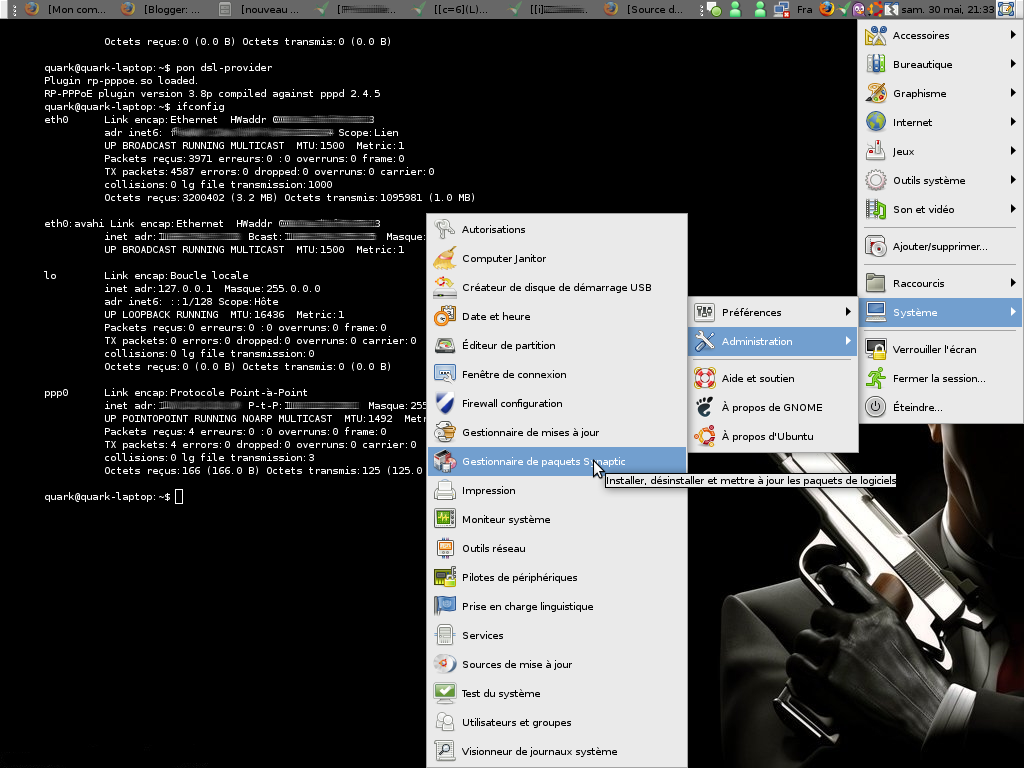Viewport: 1024px width, 768px height.
Task: Expand the Bureautique submenu arrow
Action: coord(1013,63)
